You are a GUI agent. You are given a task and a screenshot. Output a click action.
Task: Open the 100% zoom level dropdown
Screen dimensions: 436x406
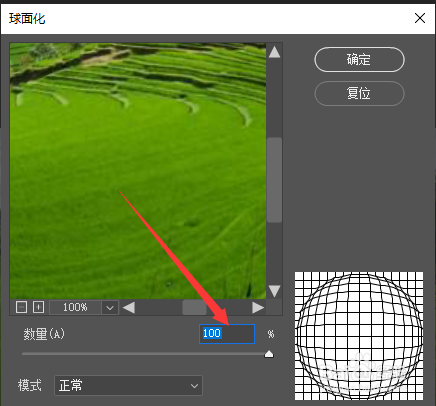pyautogui.click(x=110, y=308)
